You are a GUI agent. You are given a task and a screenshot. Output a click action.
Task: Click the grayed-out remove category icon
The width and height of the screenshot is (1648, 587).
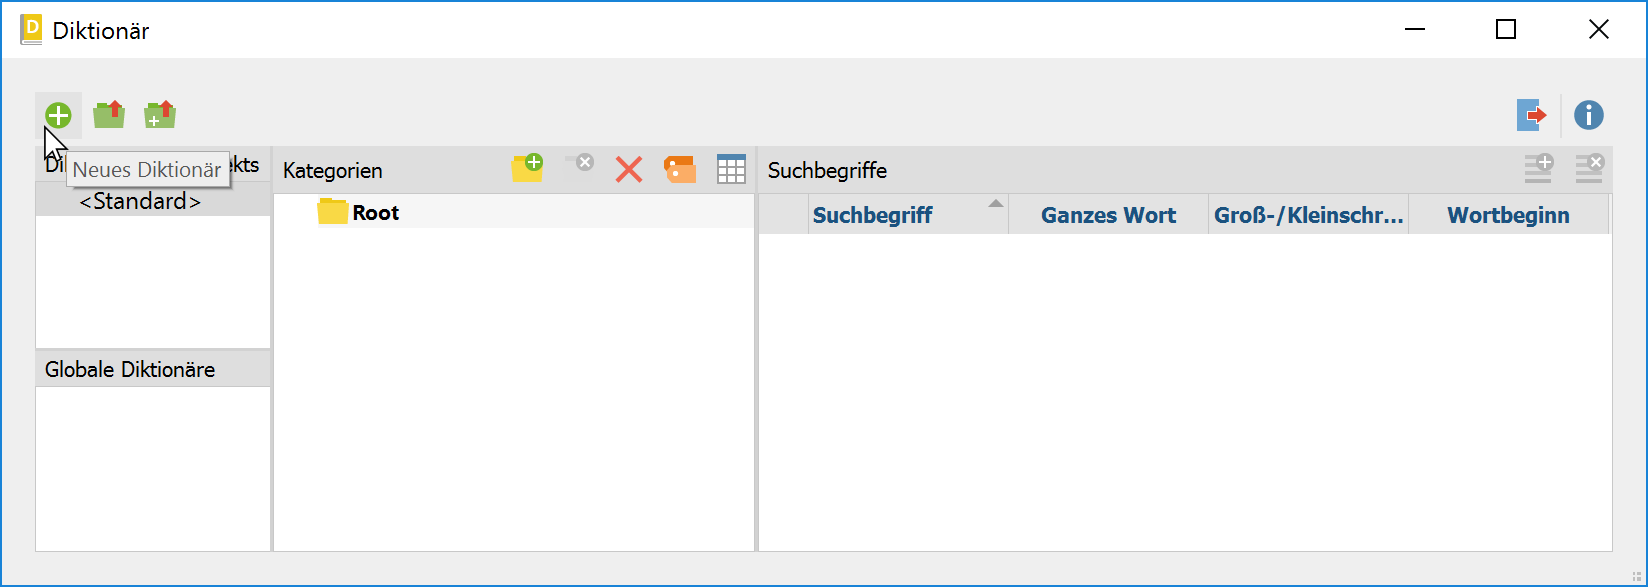point(579,163)
